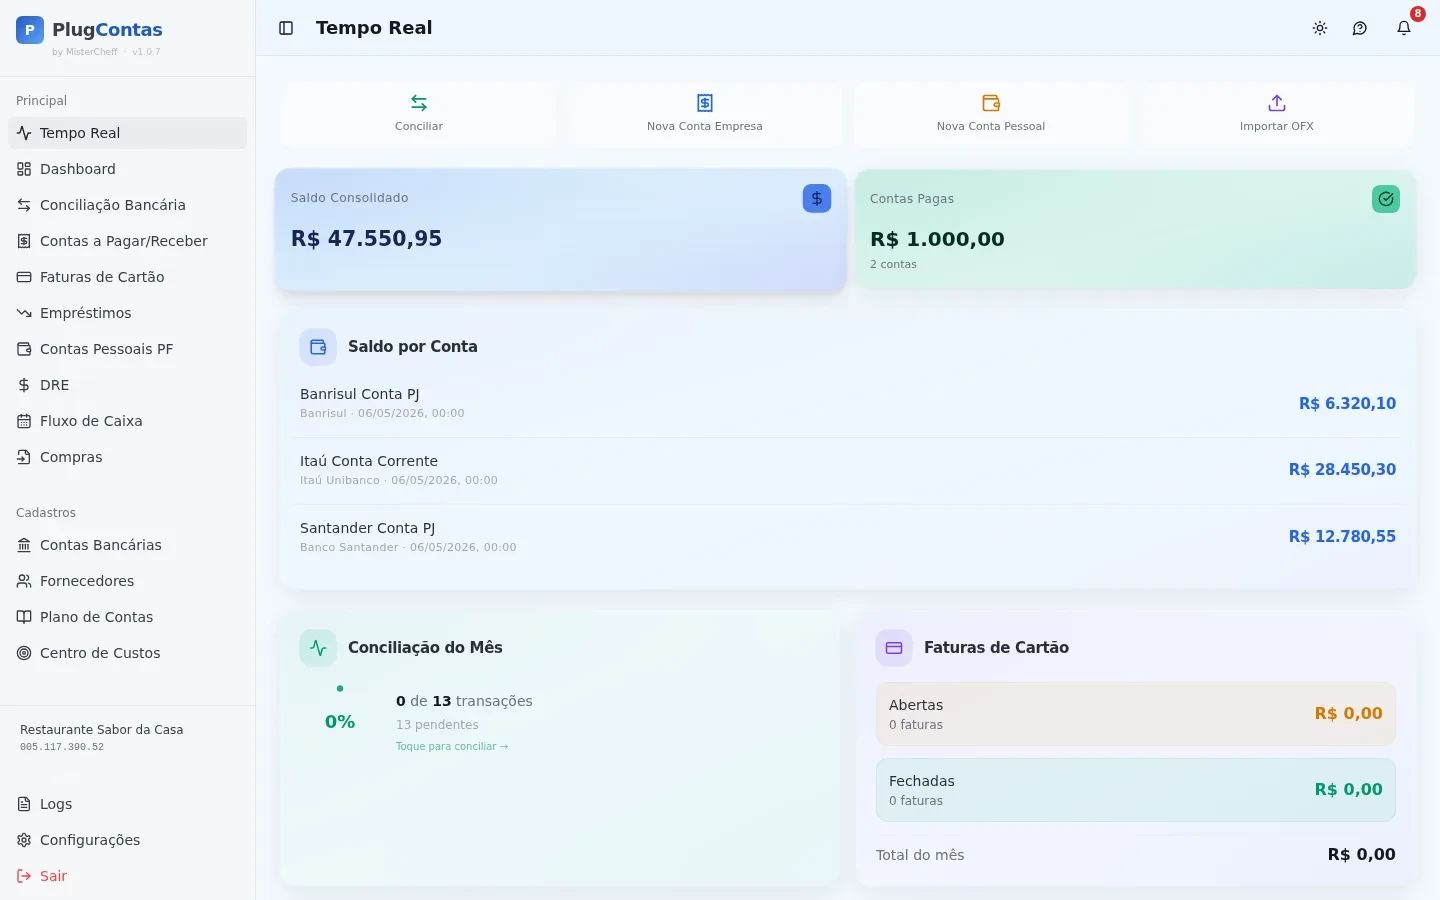
Task: Click the PlugContas logo icon
Action: [x=30, y=30]
